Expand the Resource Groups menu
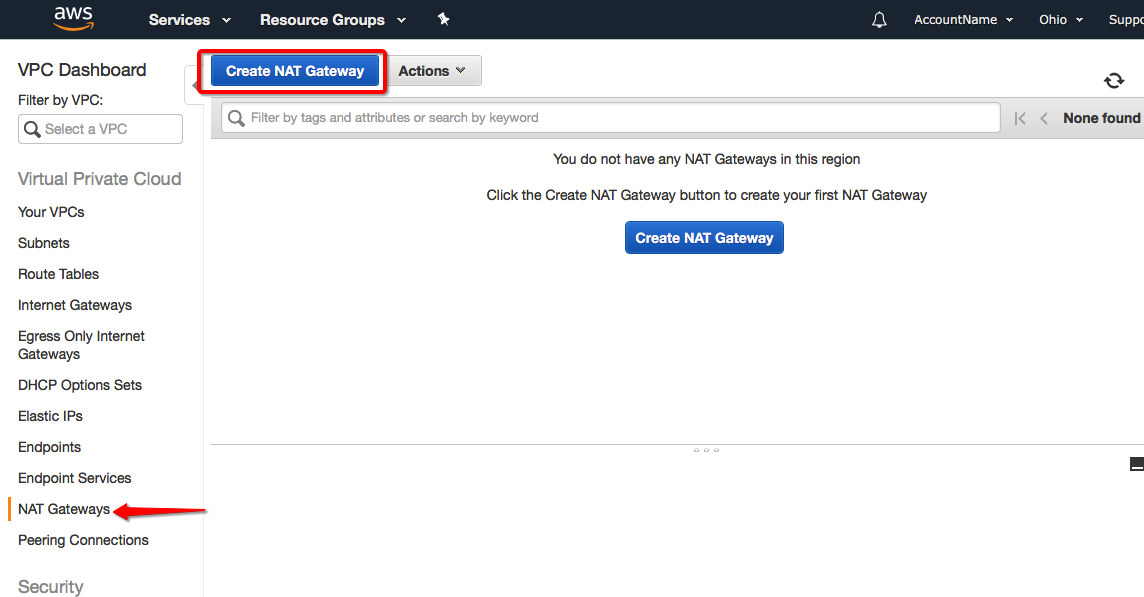 pos(332,20)
